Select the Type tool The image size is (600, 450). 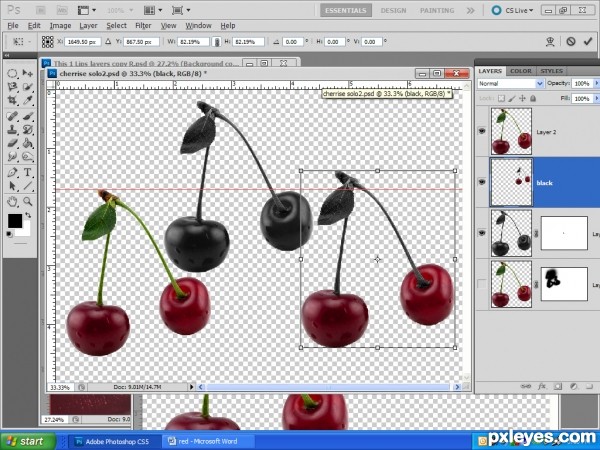pos(27,172)
